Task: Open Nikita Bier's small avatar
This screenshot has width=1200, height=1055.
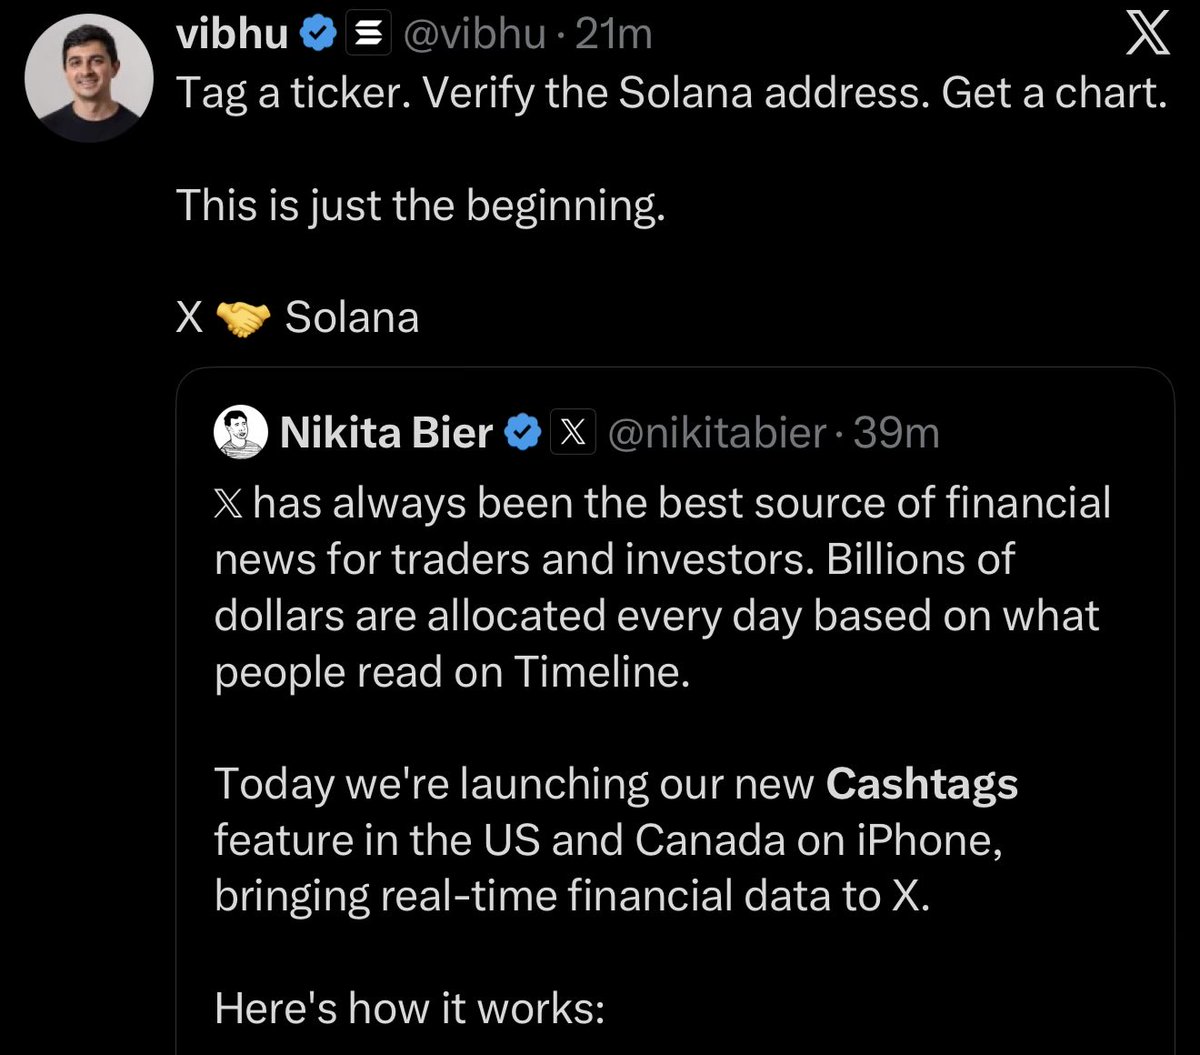Action: pyautogui.click(x=241, y=433)
